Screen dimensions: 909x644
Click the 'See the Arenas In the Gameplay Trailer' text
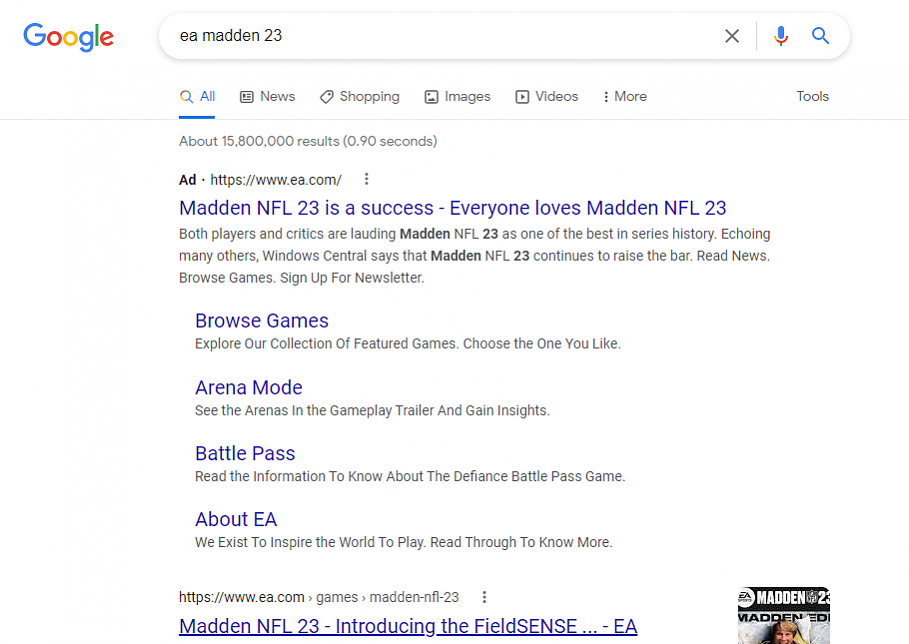[x=373, y=410]
